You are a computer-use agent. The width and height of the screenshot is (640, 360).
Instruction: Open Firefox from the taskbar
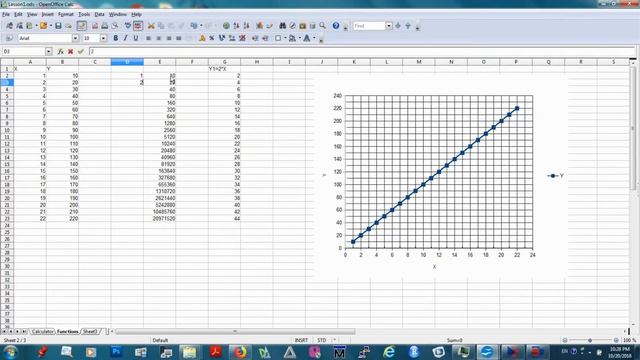pyautogui.click(x=240, y=351)
